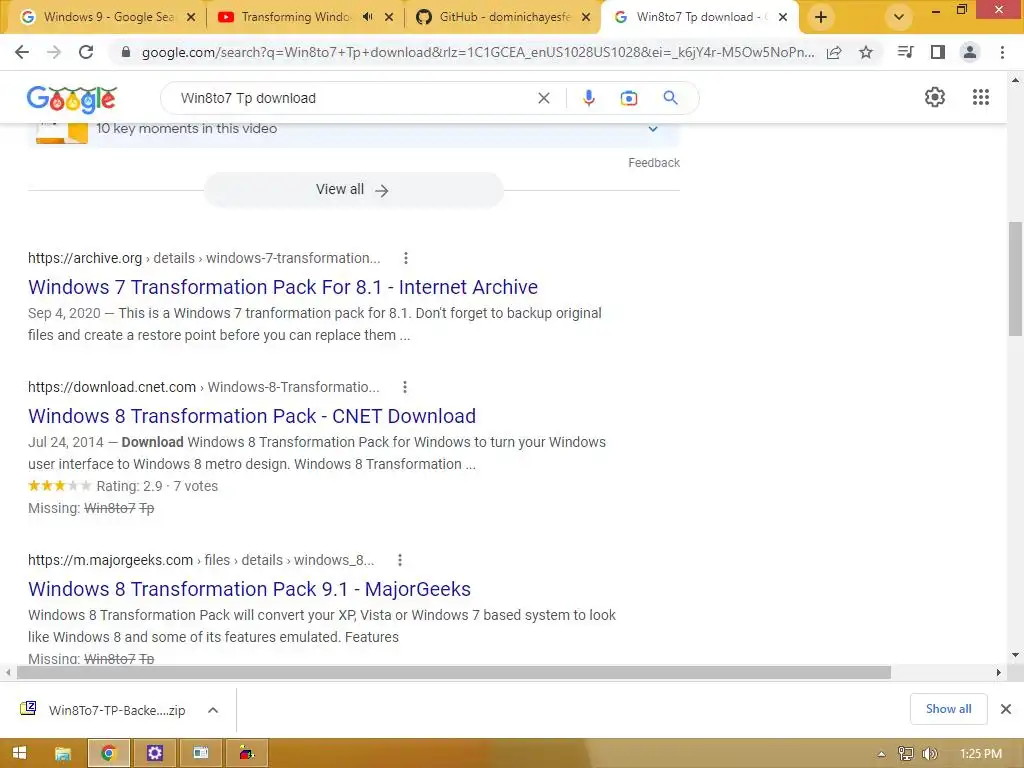Switch to GitHub dominichayesfe tab
The height and width of the screenshot is (768, 1024).
coord(504,17)
